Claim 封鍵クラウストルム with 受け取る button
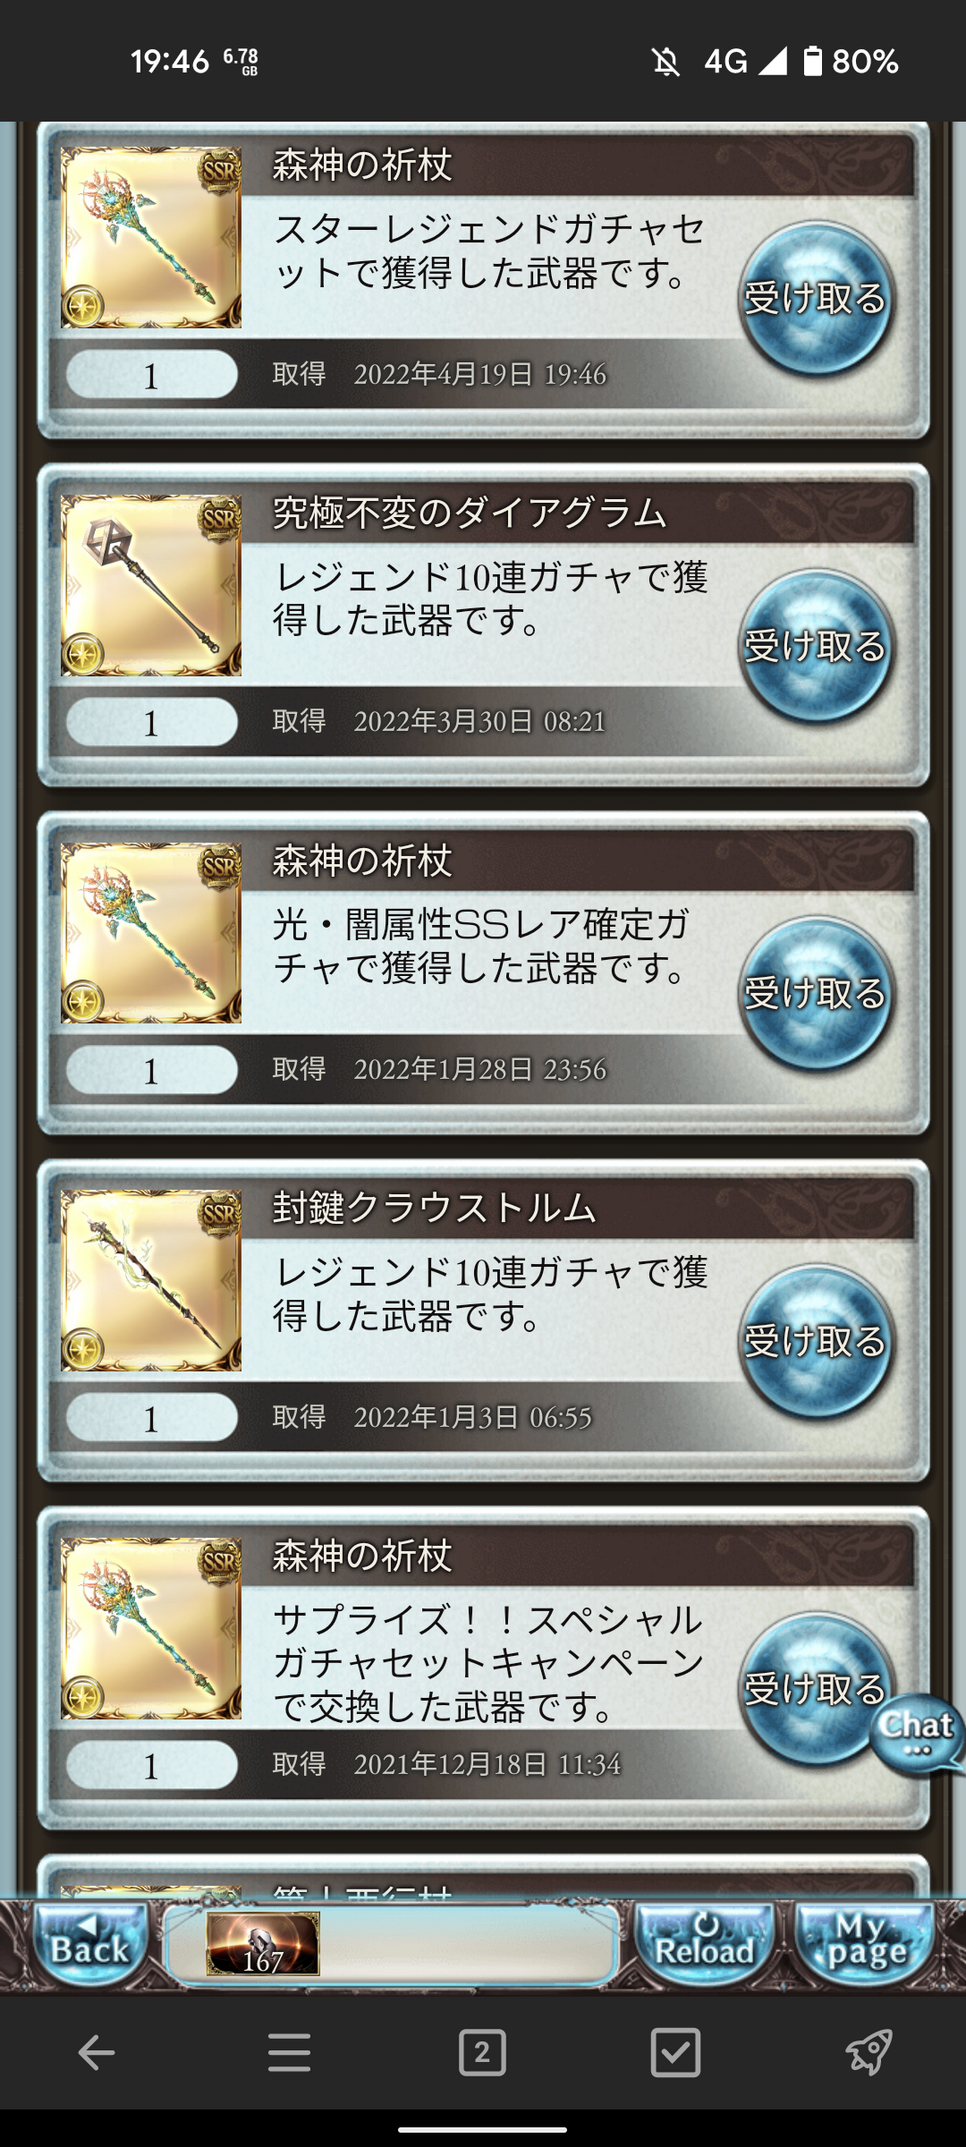The width and height of the screenshot is (966, 2147). point(815,1341)
